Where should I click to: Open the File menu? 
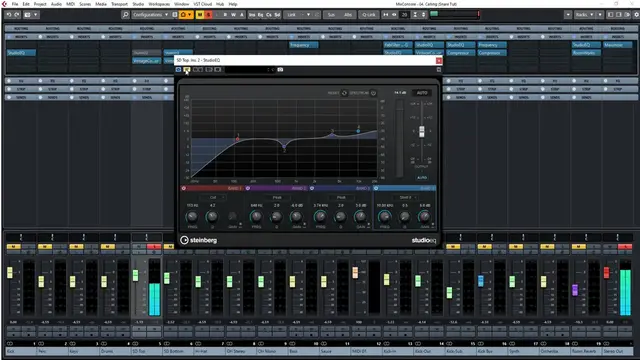pos(15,4)
